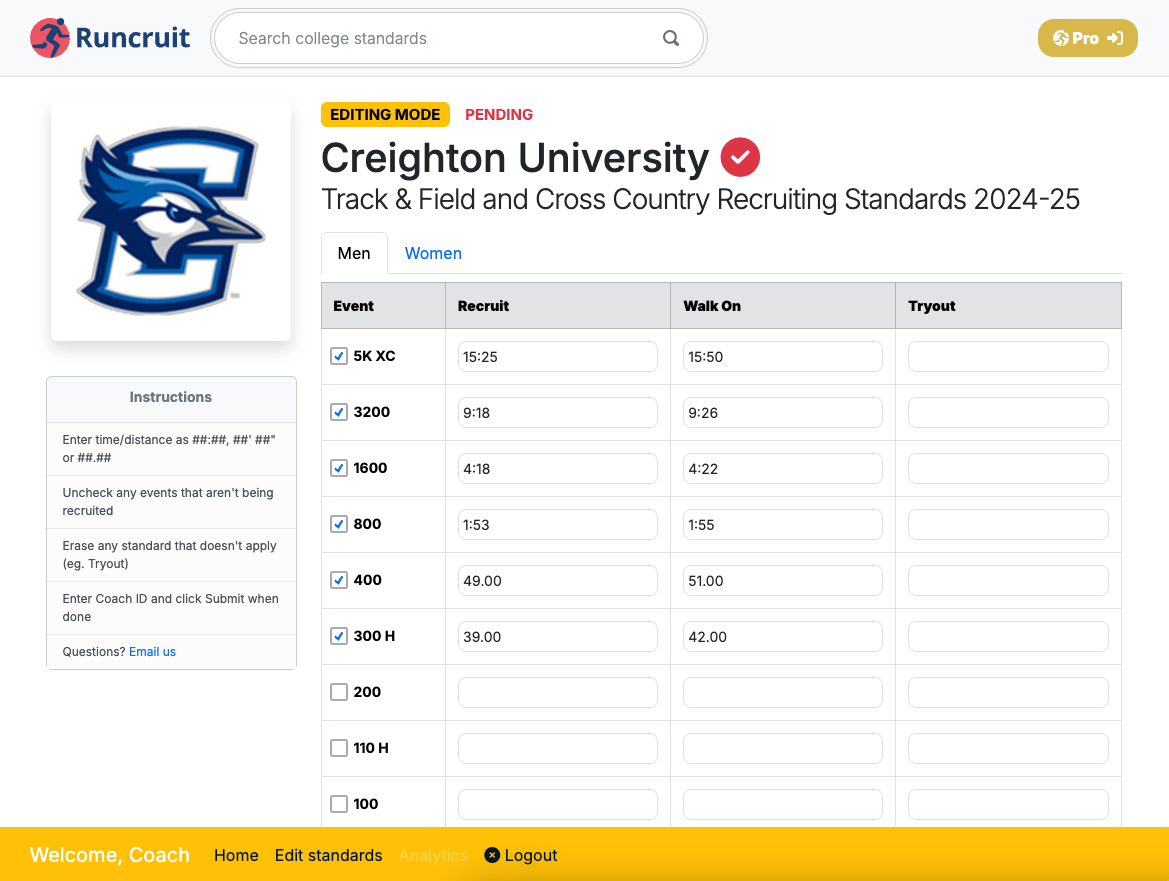The width and height of the screenshot is (1169, 881).
Task: Click the 400 Recruit field 49.00
Action: point(558,580)
